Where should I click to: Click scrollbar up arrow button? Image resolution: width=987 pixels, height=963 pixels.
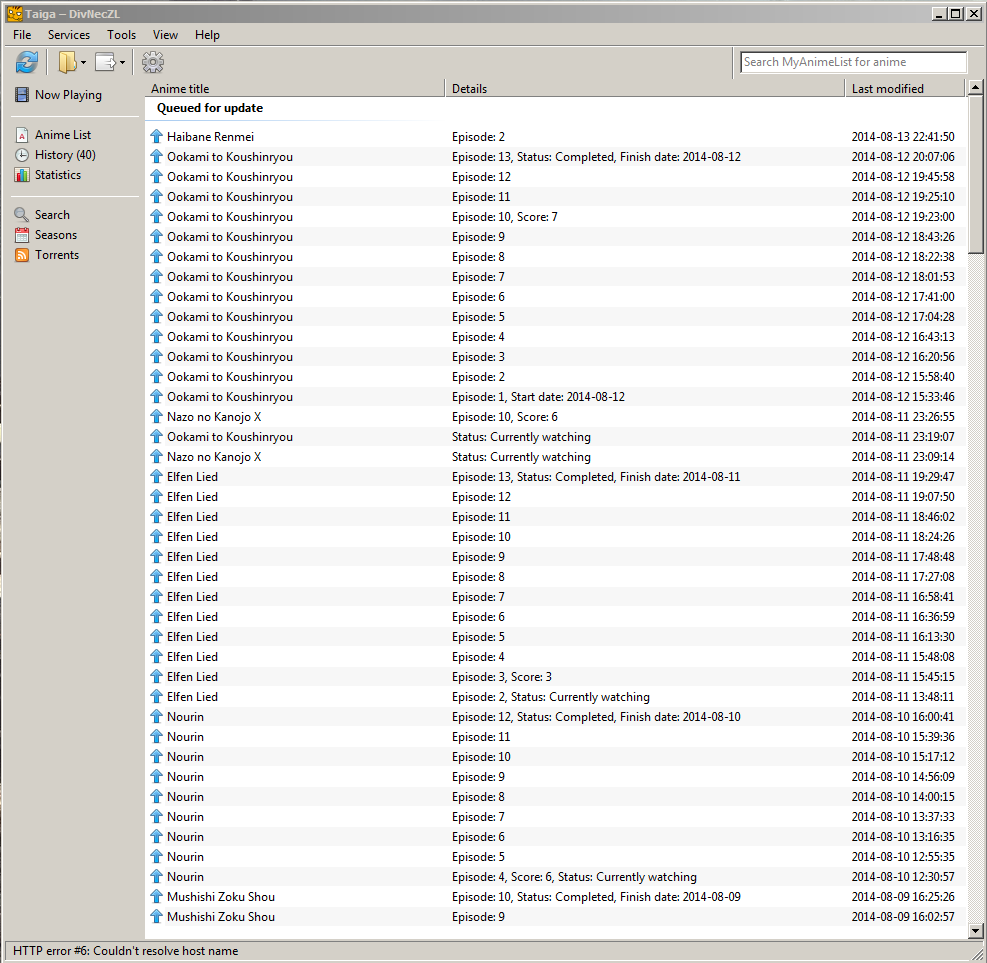pyautogui.click(x=976, y=87)
